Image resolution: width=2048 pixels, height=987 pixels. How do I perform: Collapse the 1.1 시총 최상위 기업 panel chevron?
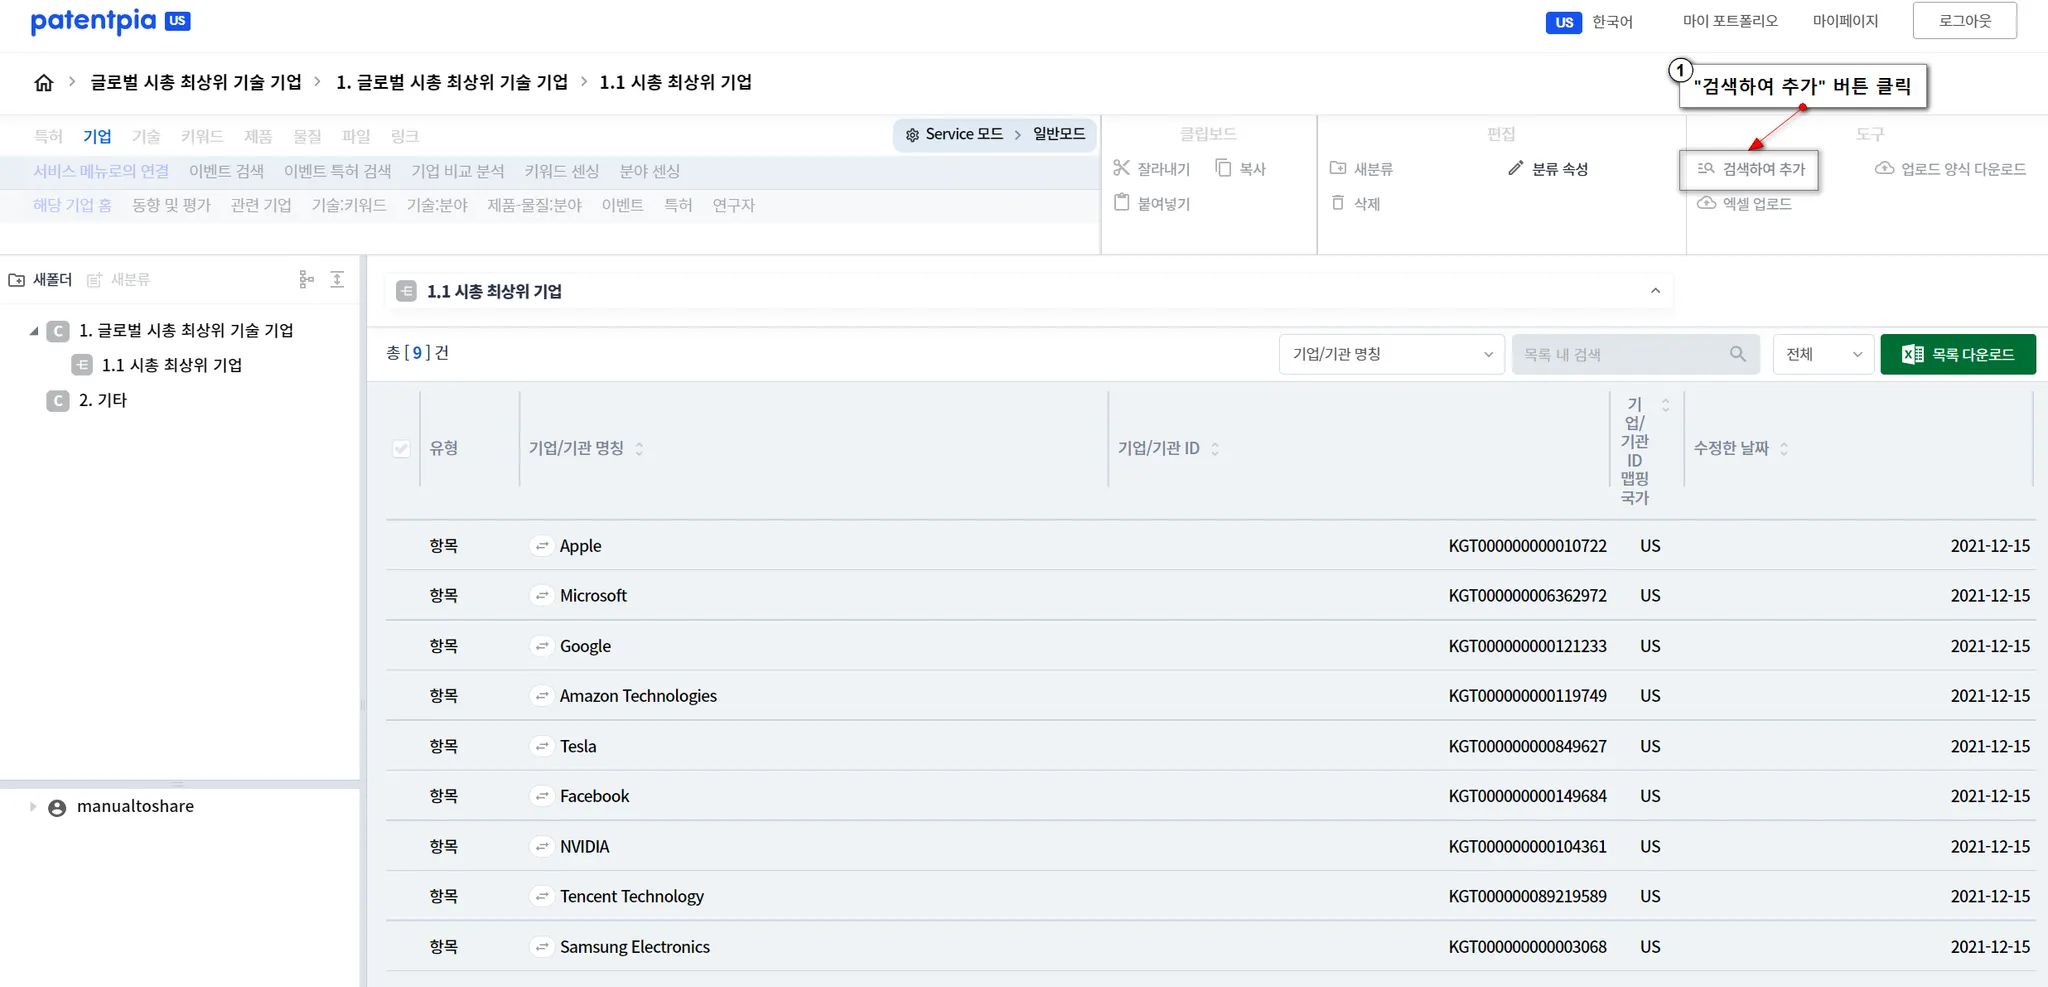click(x=1655, y=291)
